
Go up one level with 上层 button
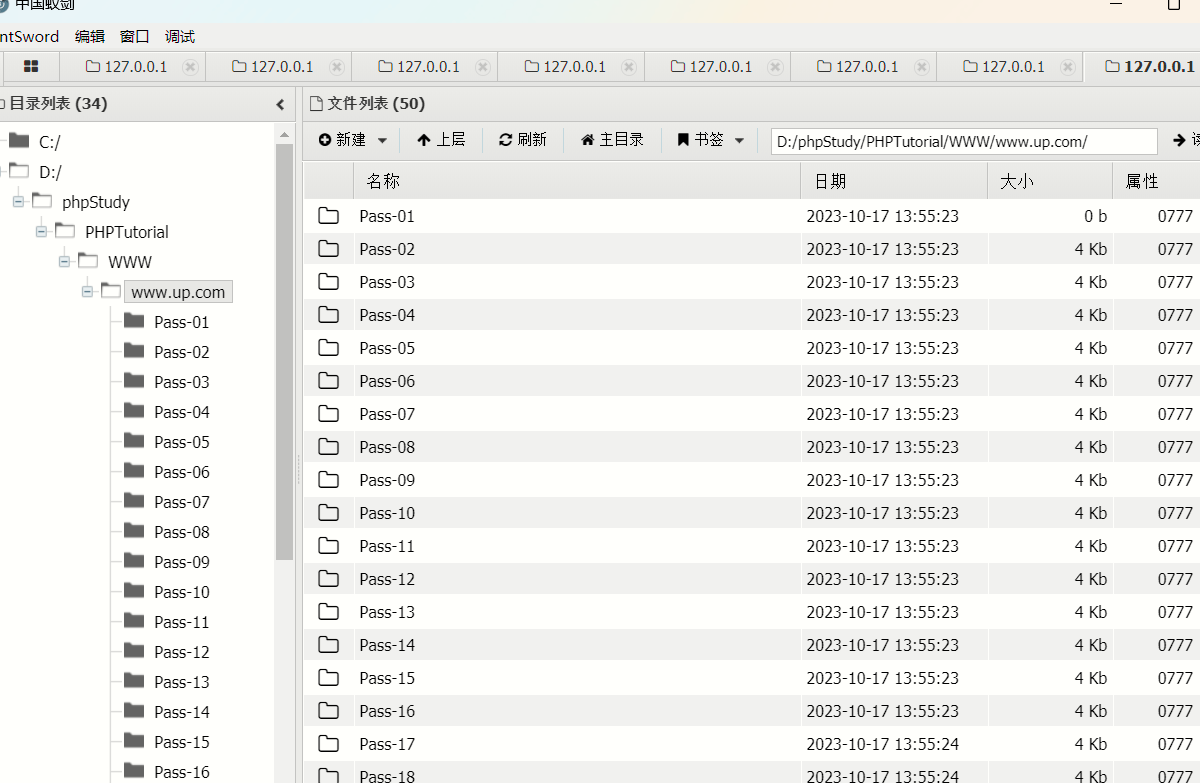[x=440, y=140]
